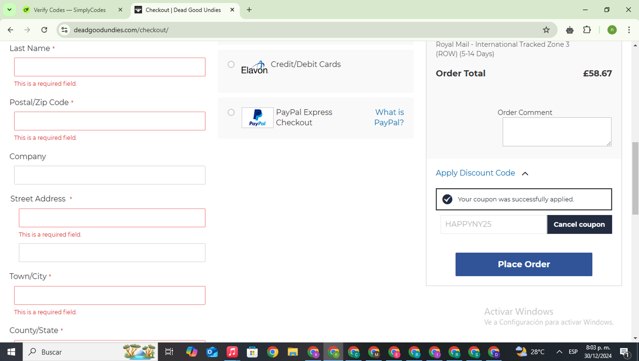The image size is (639, 361).
Task: Click the Elavon logo
Action: coord(254,68)
